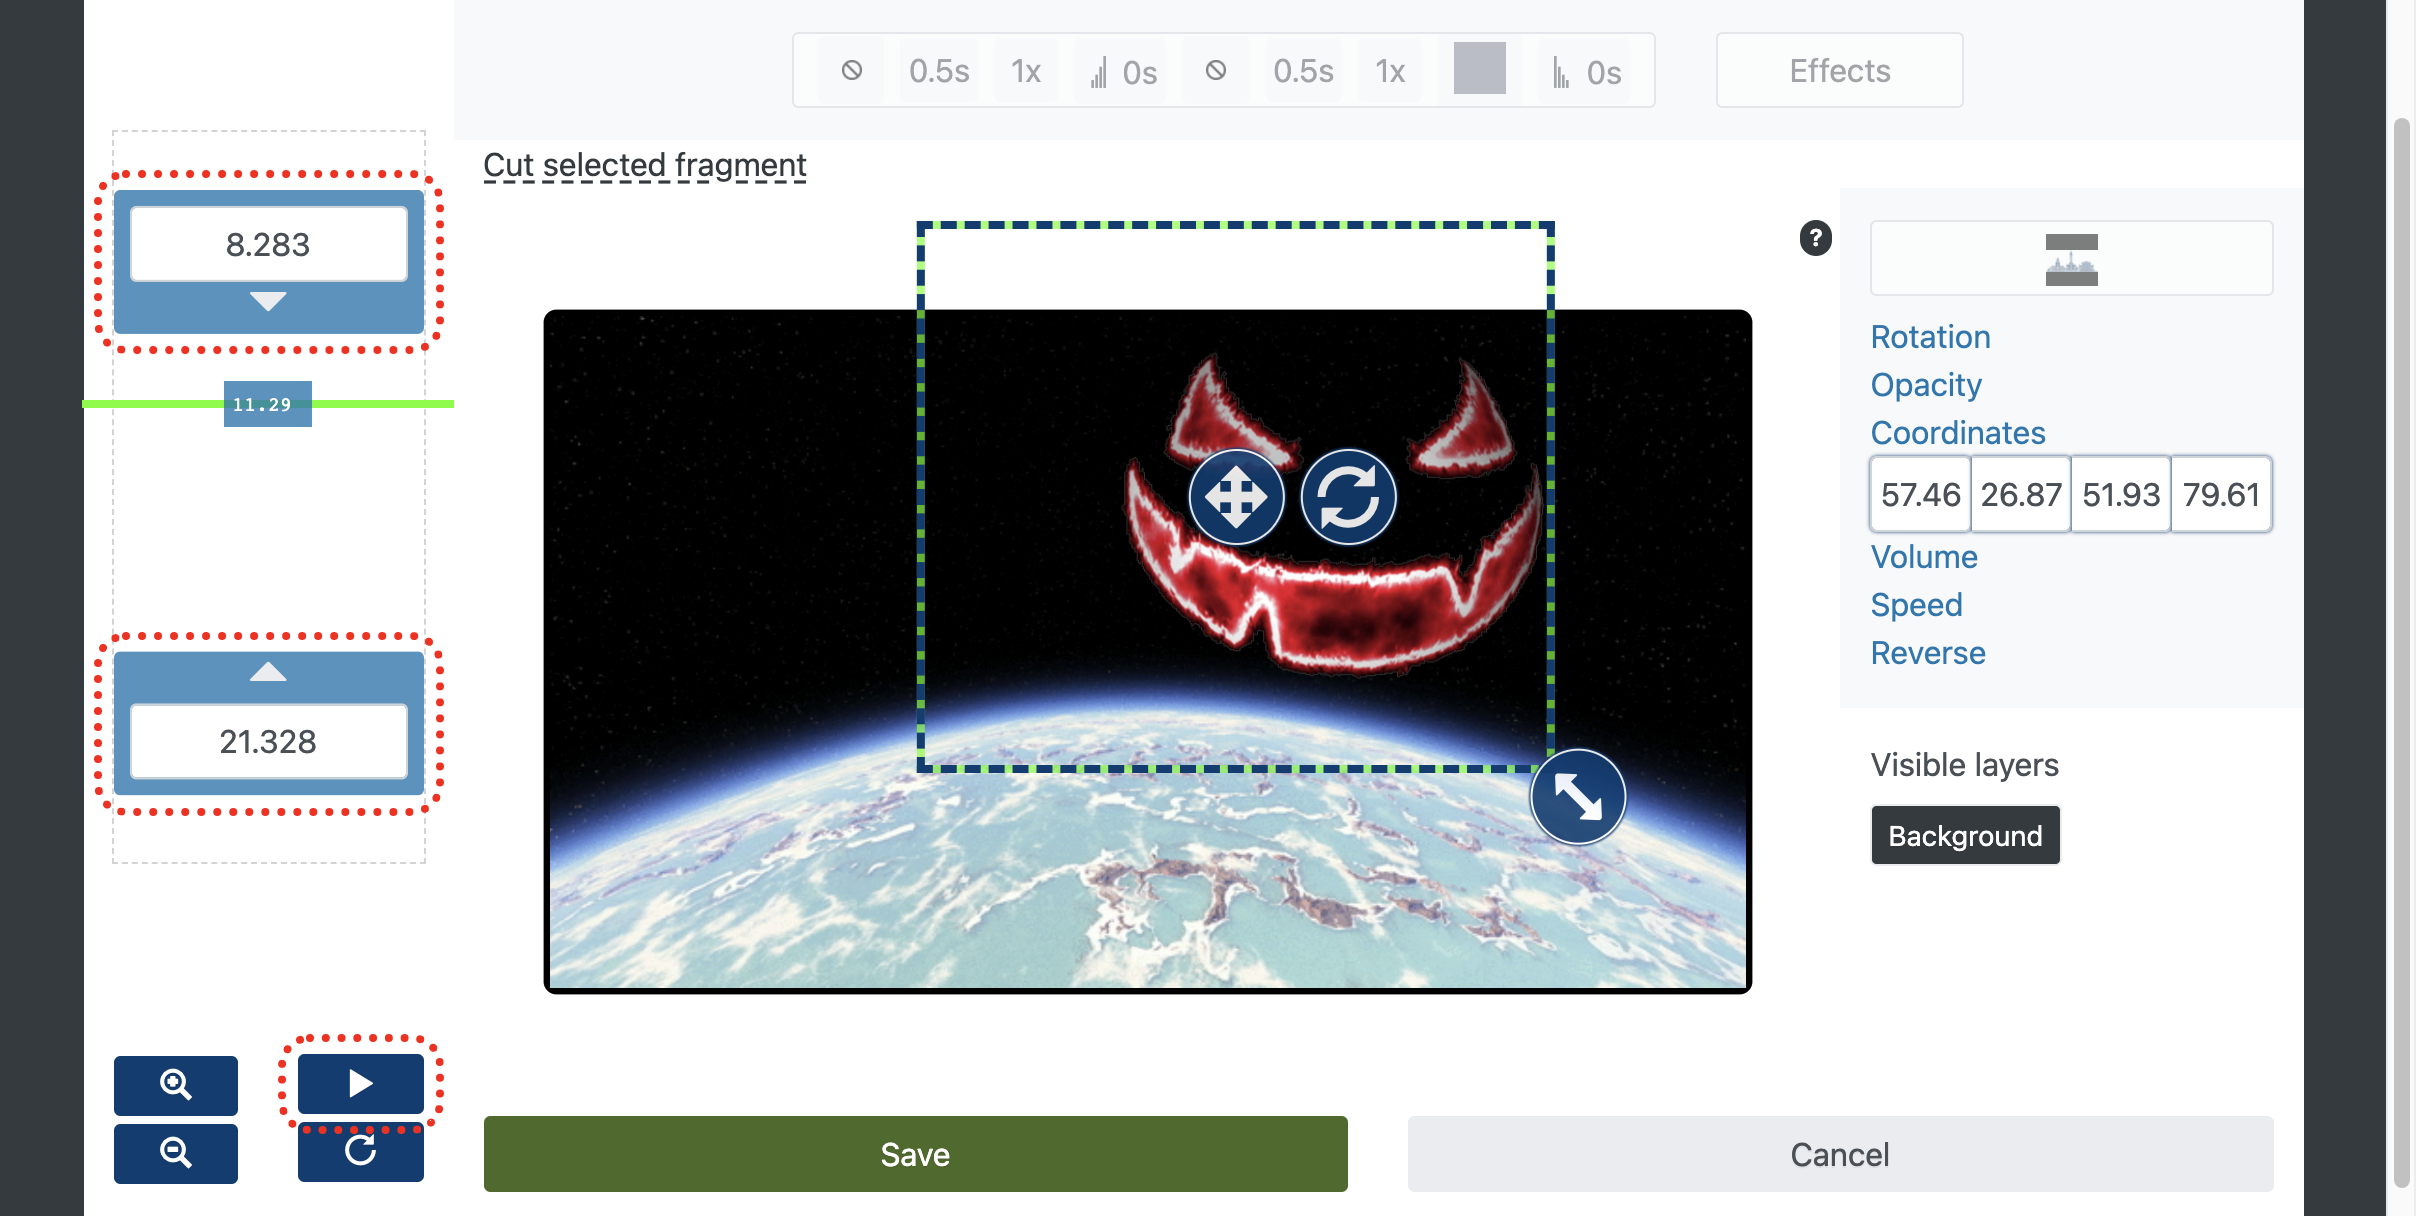Click the help question mark icon
Viewport: 2416px width, 1216px height.
click(1816, 239)
